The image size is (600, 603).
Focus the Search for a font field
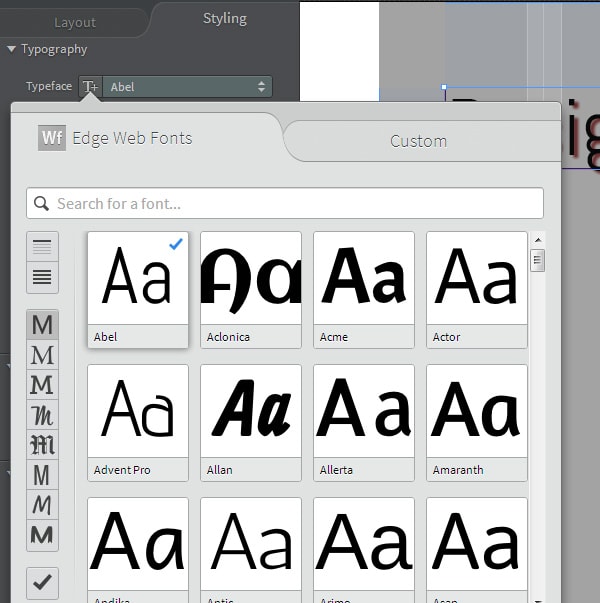pos(285,203)
